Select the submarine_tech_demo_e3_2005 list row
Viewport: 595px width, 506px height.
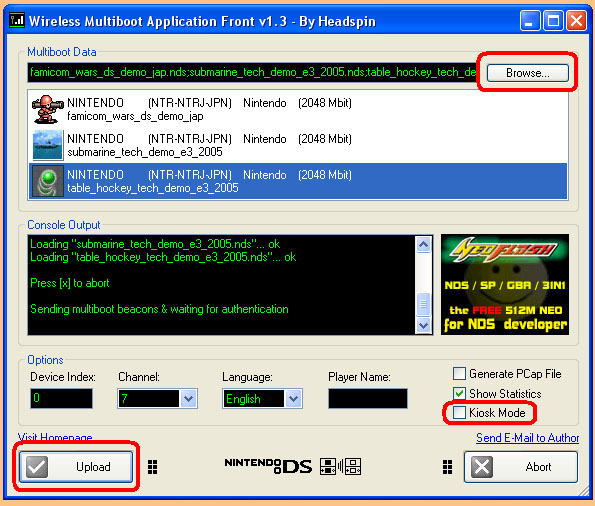pyautogui.click(x=298, y=145)
